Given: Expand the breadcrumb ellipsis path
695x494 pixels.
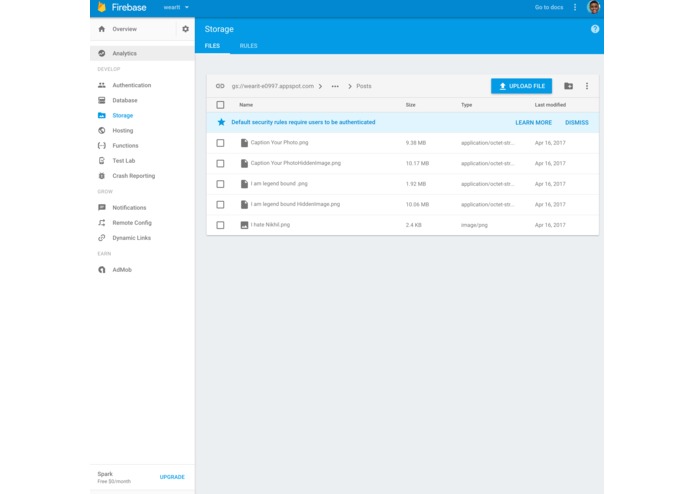Looking at the screenshot, I should [x=335, y=86].
